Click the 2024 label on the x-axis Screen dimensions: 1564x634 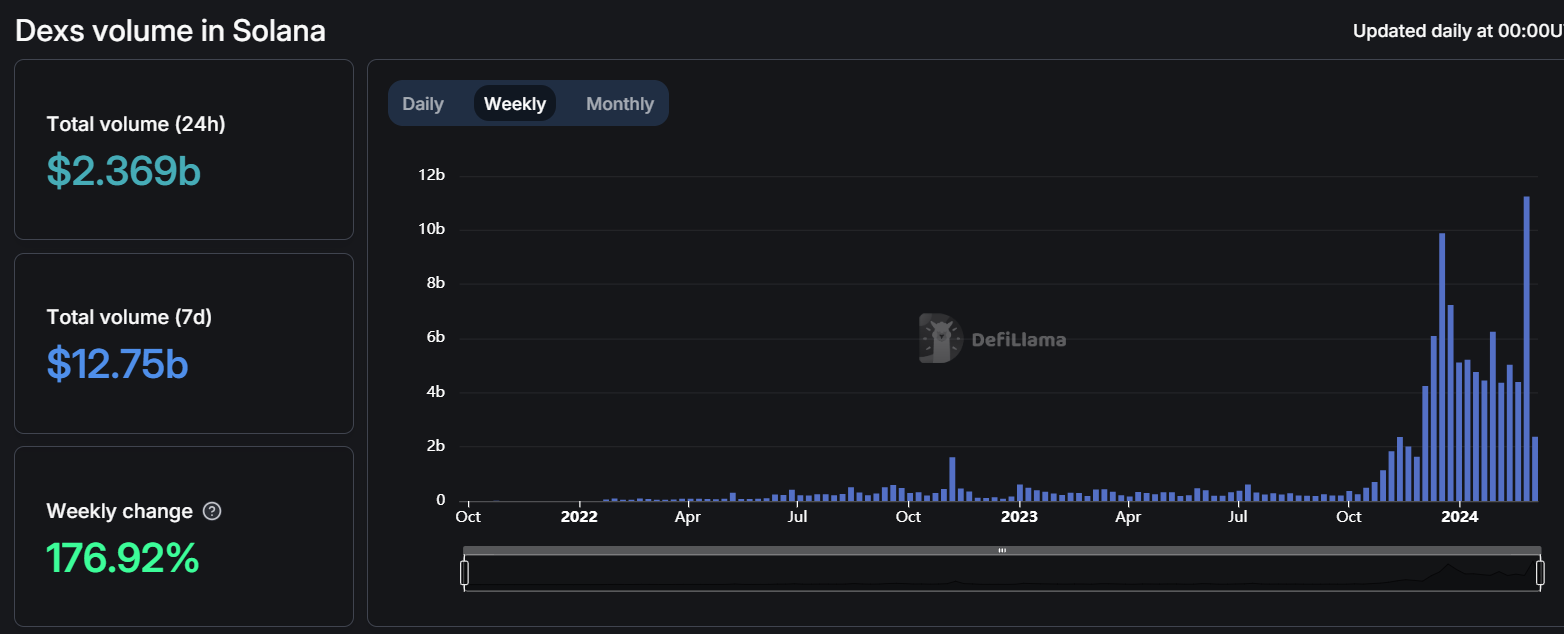pos(1459,517)
